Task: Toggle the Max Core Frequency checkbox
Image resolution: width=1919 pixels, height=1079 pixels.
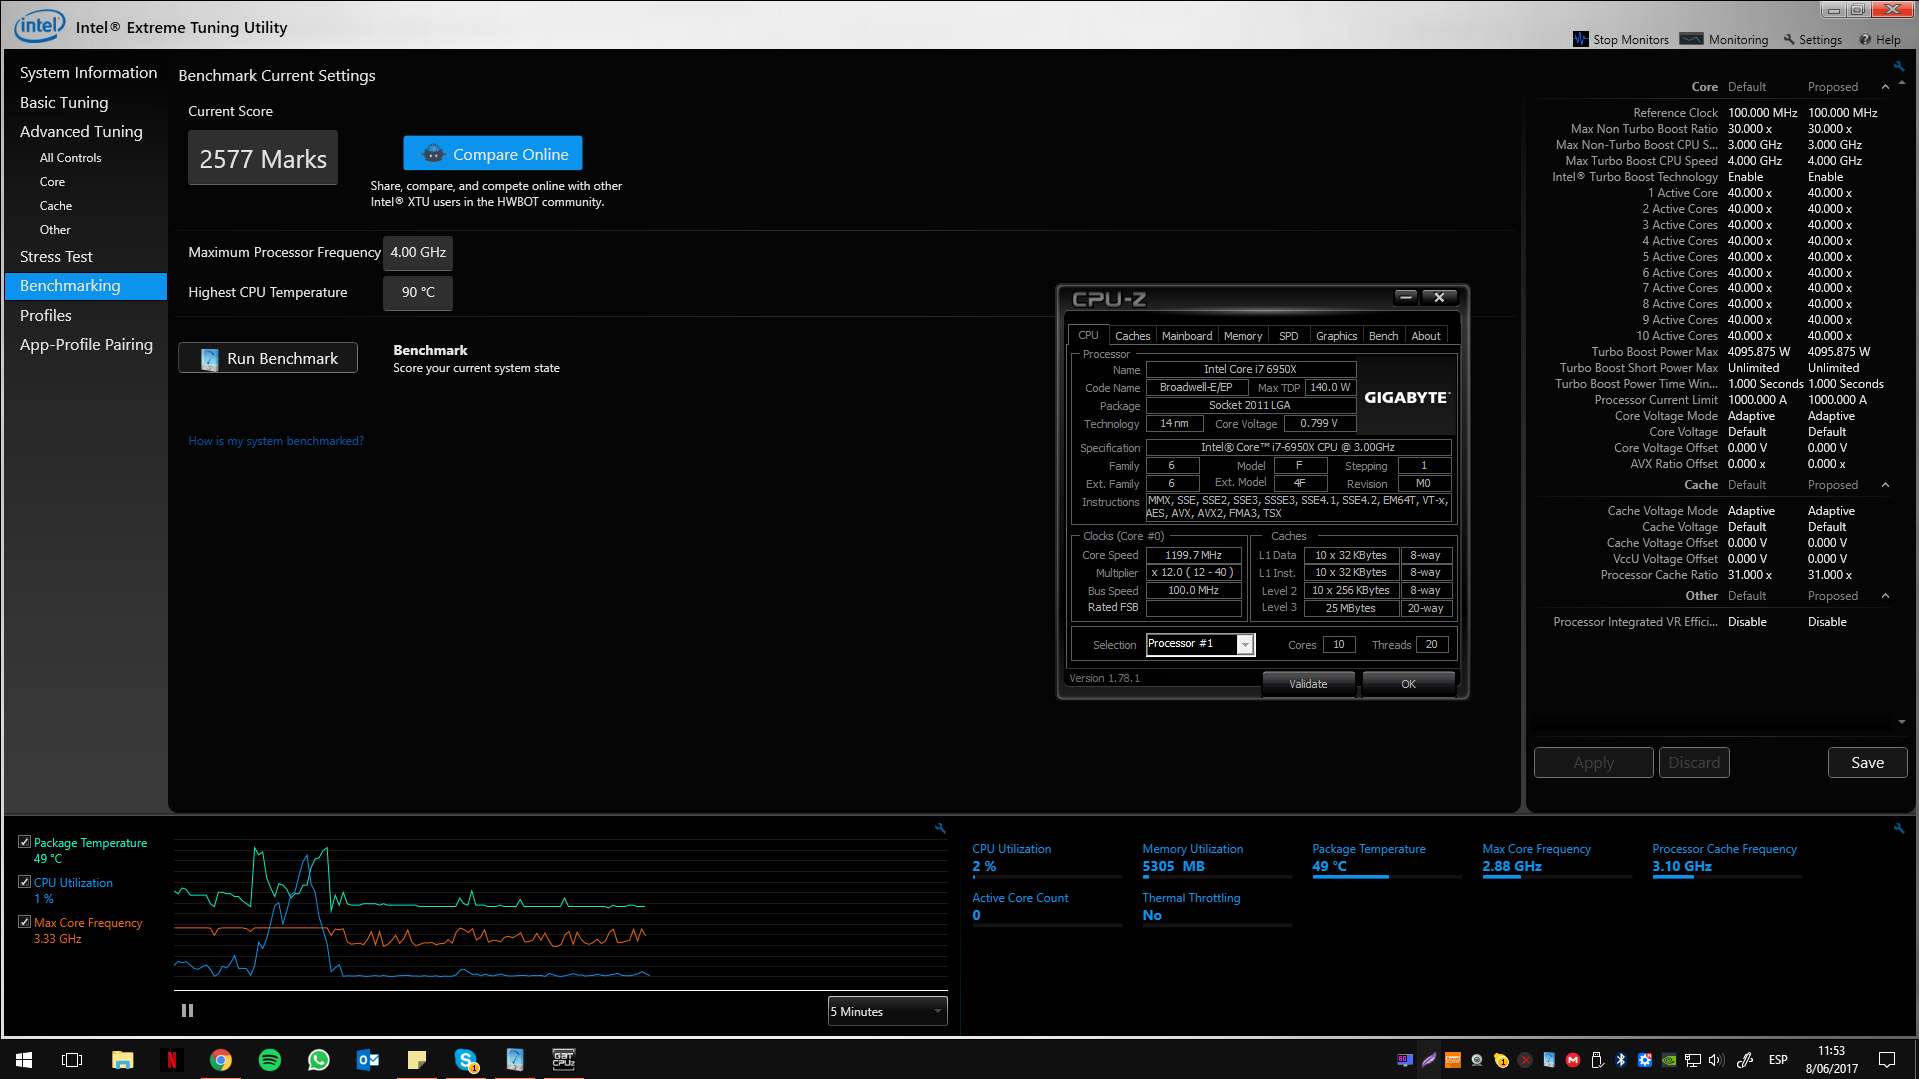Action: 25,922
